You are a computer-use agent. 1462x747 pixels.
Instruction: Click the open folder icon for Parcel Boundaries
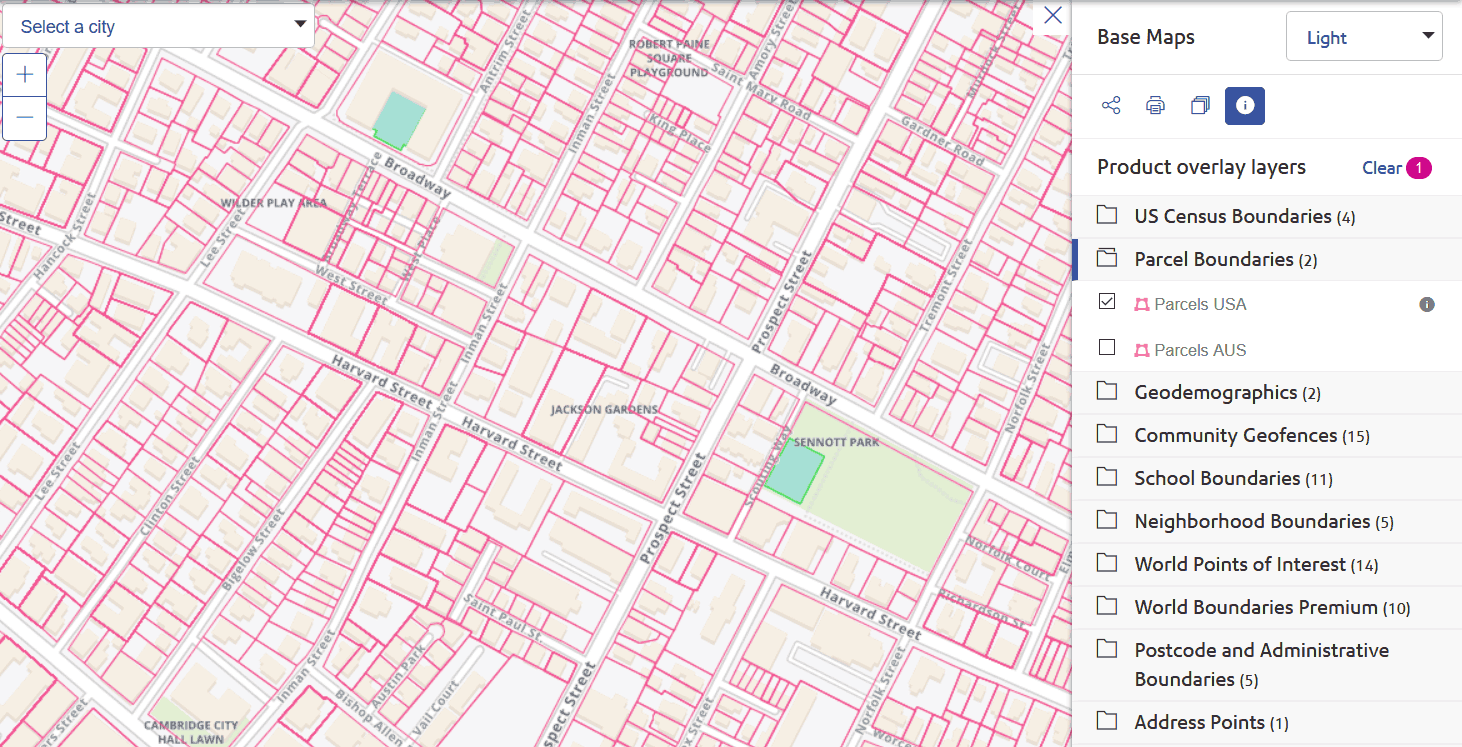[1107, 258]
